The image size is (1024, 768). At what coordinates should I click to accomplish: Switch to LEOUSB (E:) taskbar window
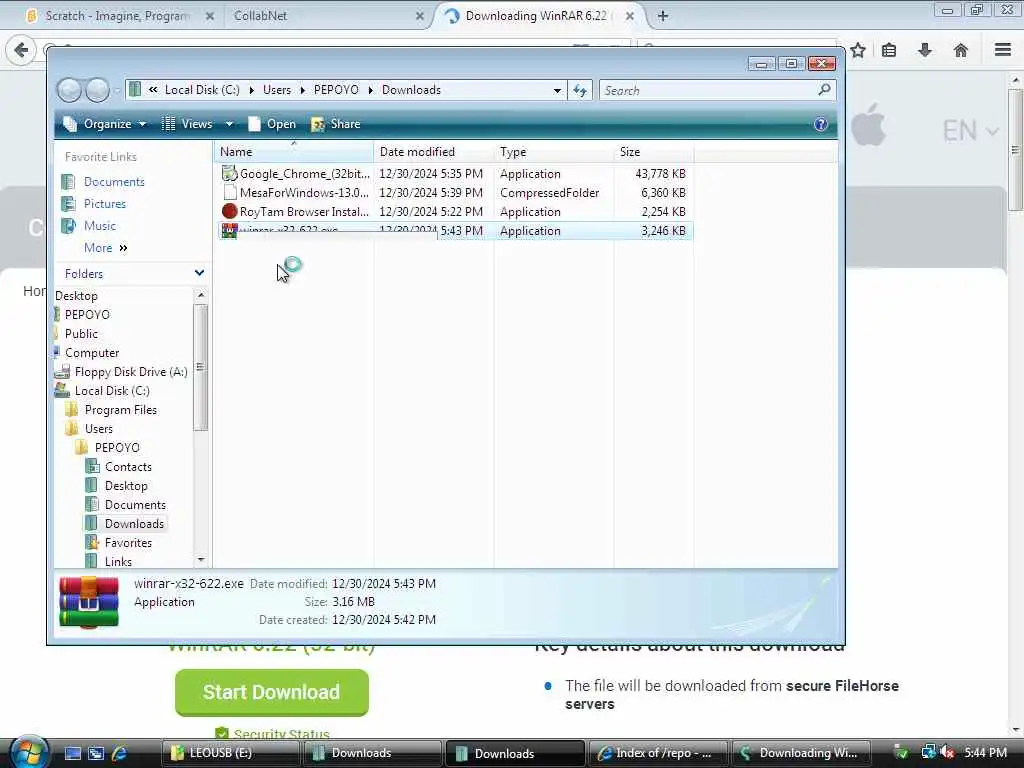(x=231, y=753)
